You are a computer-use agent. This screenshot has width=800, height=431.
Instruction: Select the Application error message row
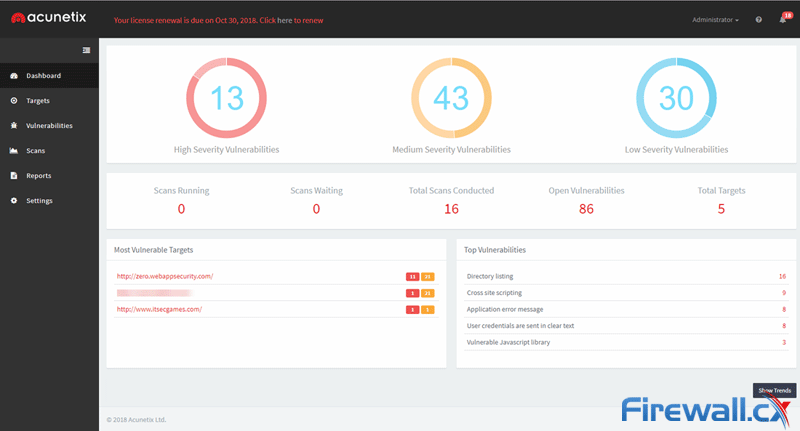(x=626, y=309)
